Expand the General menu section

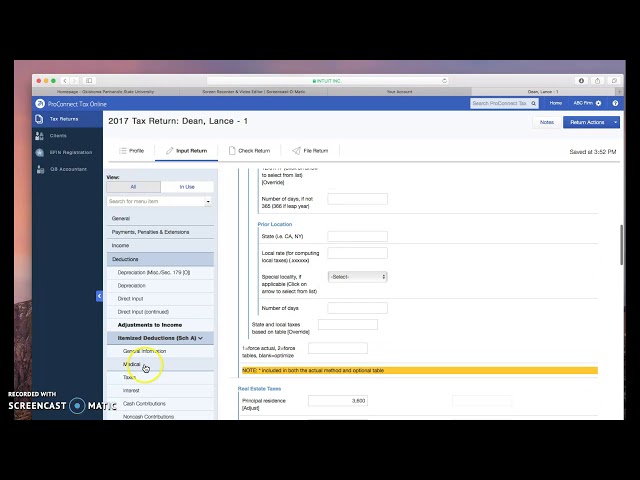point(160,218)
